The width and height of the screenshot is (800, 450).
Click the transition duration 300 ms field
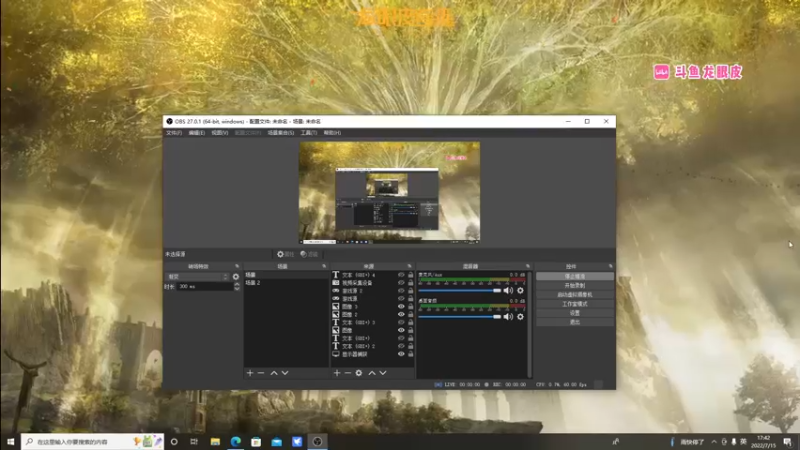205,287
